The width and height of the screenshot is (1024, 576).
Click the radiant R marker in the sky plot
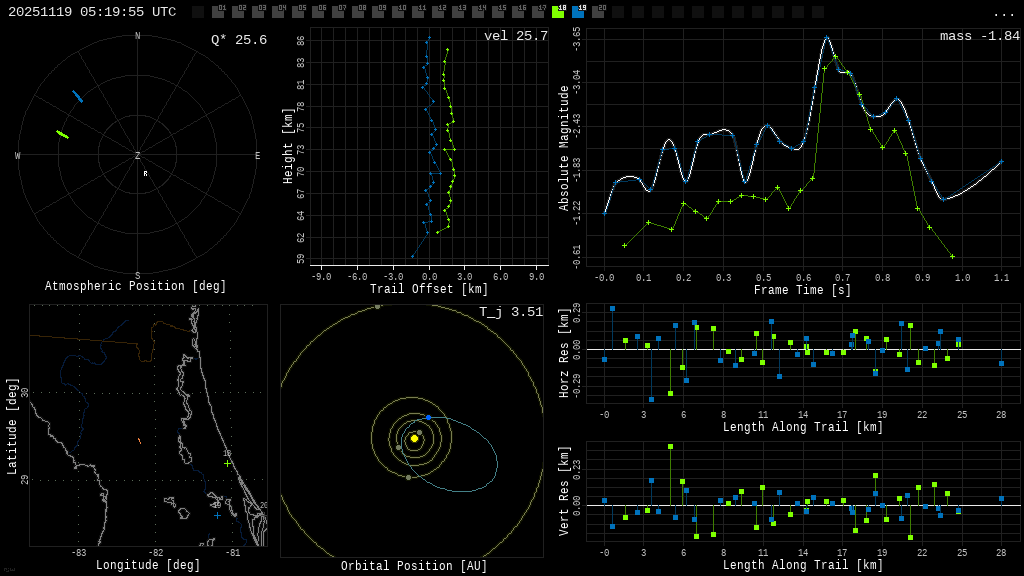[145, 174]
